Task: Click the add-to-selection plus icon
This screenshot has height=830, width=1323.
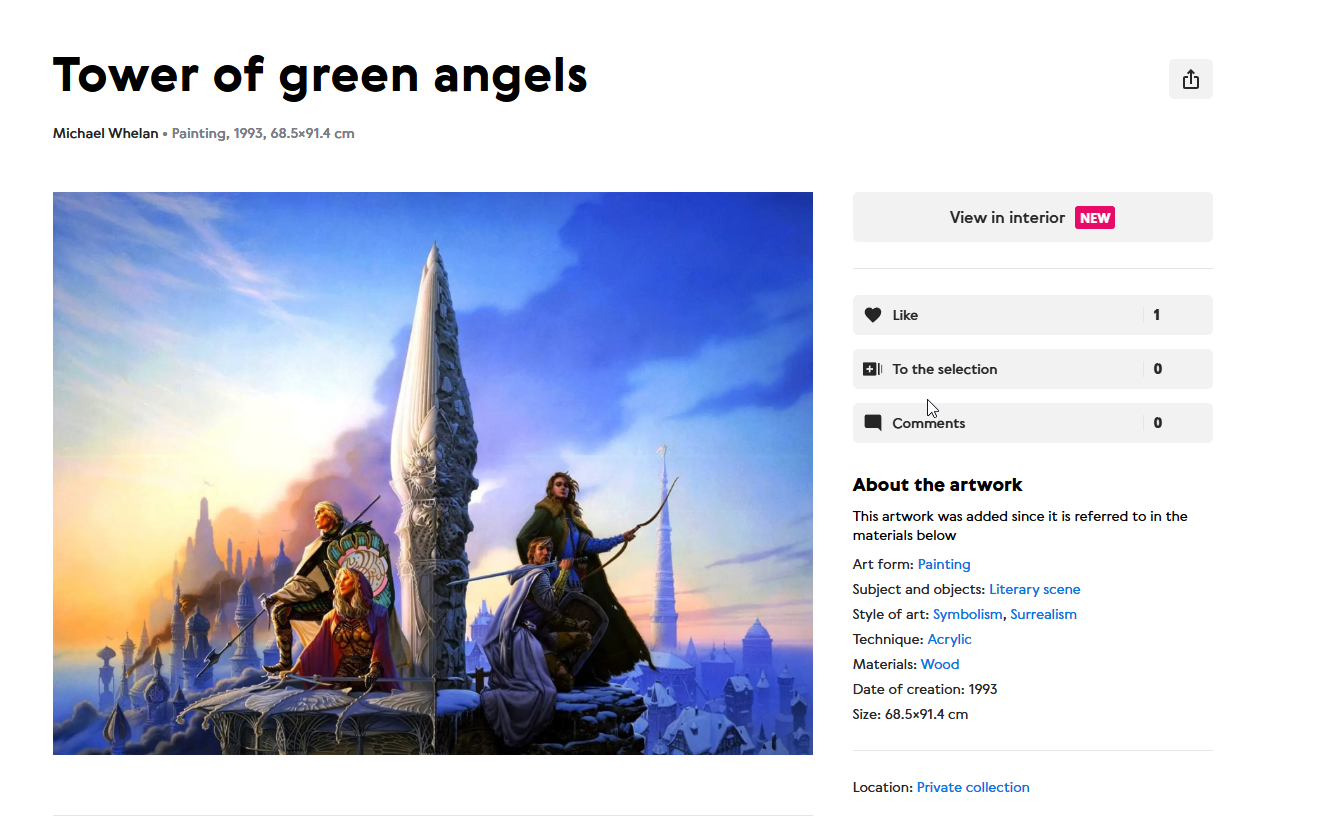Action: [873, 369]
